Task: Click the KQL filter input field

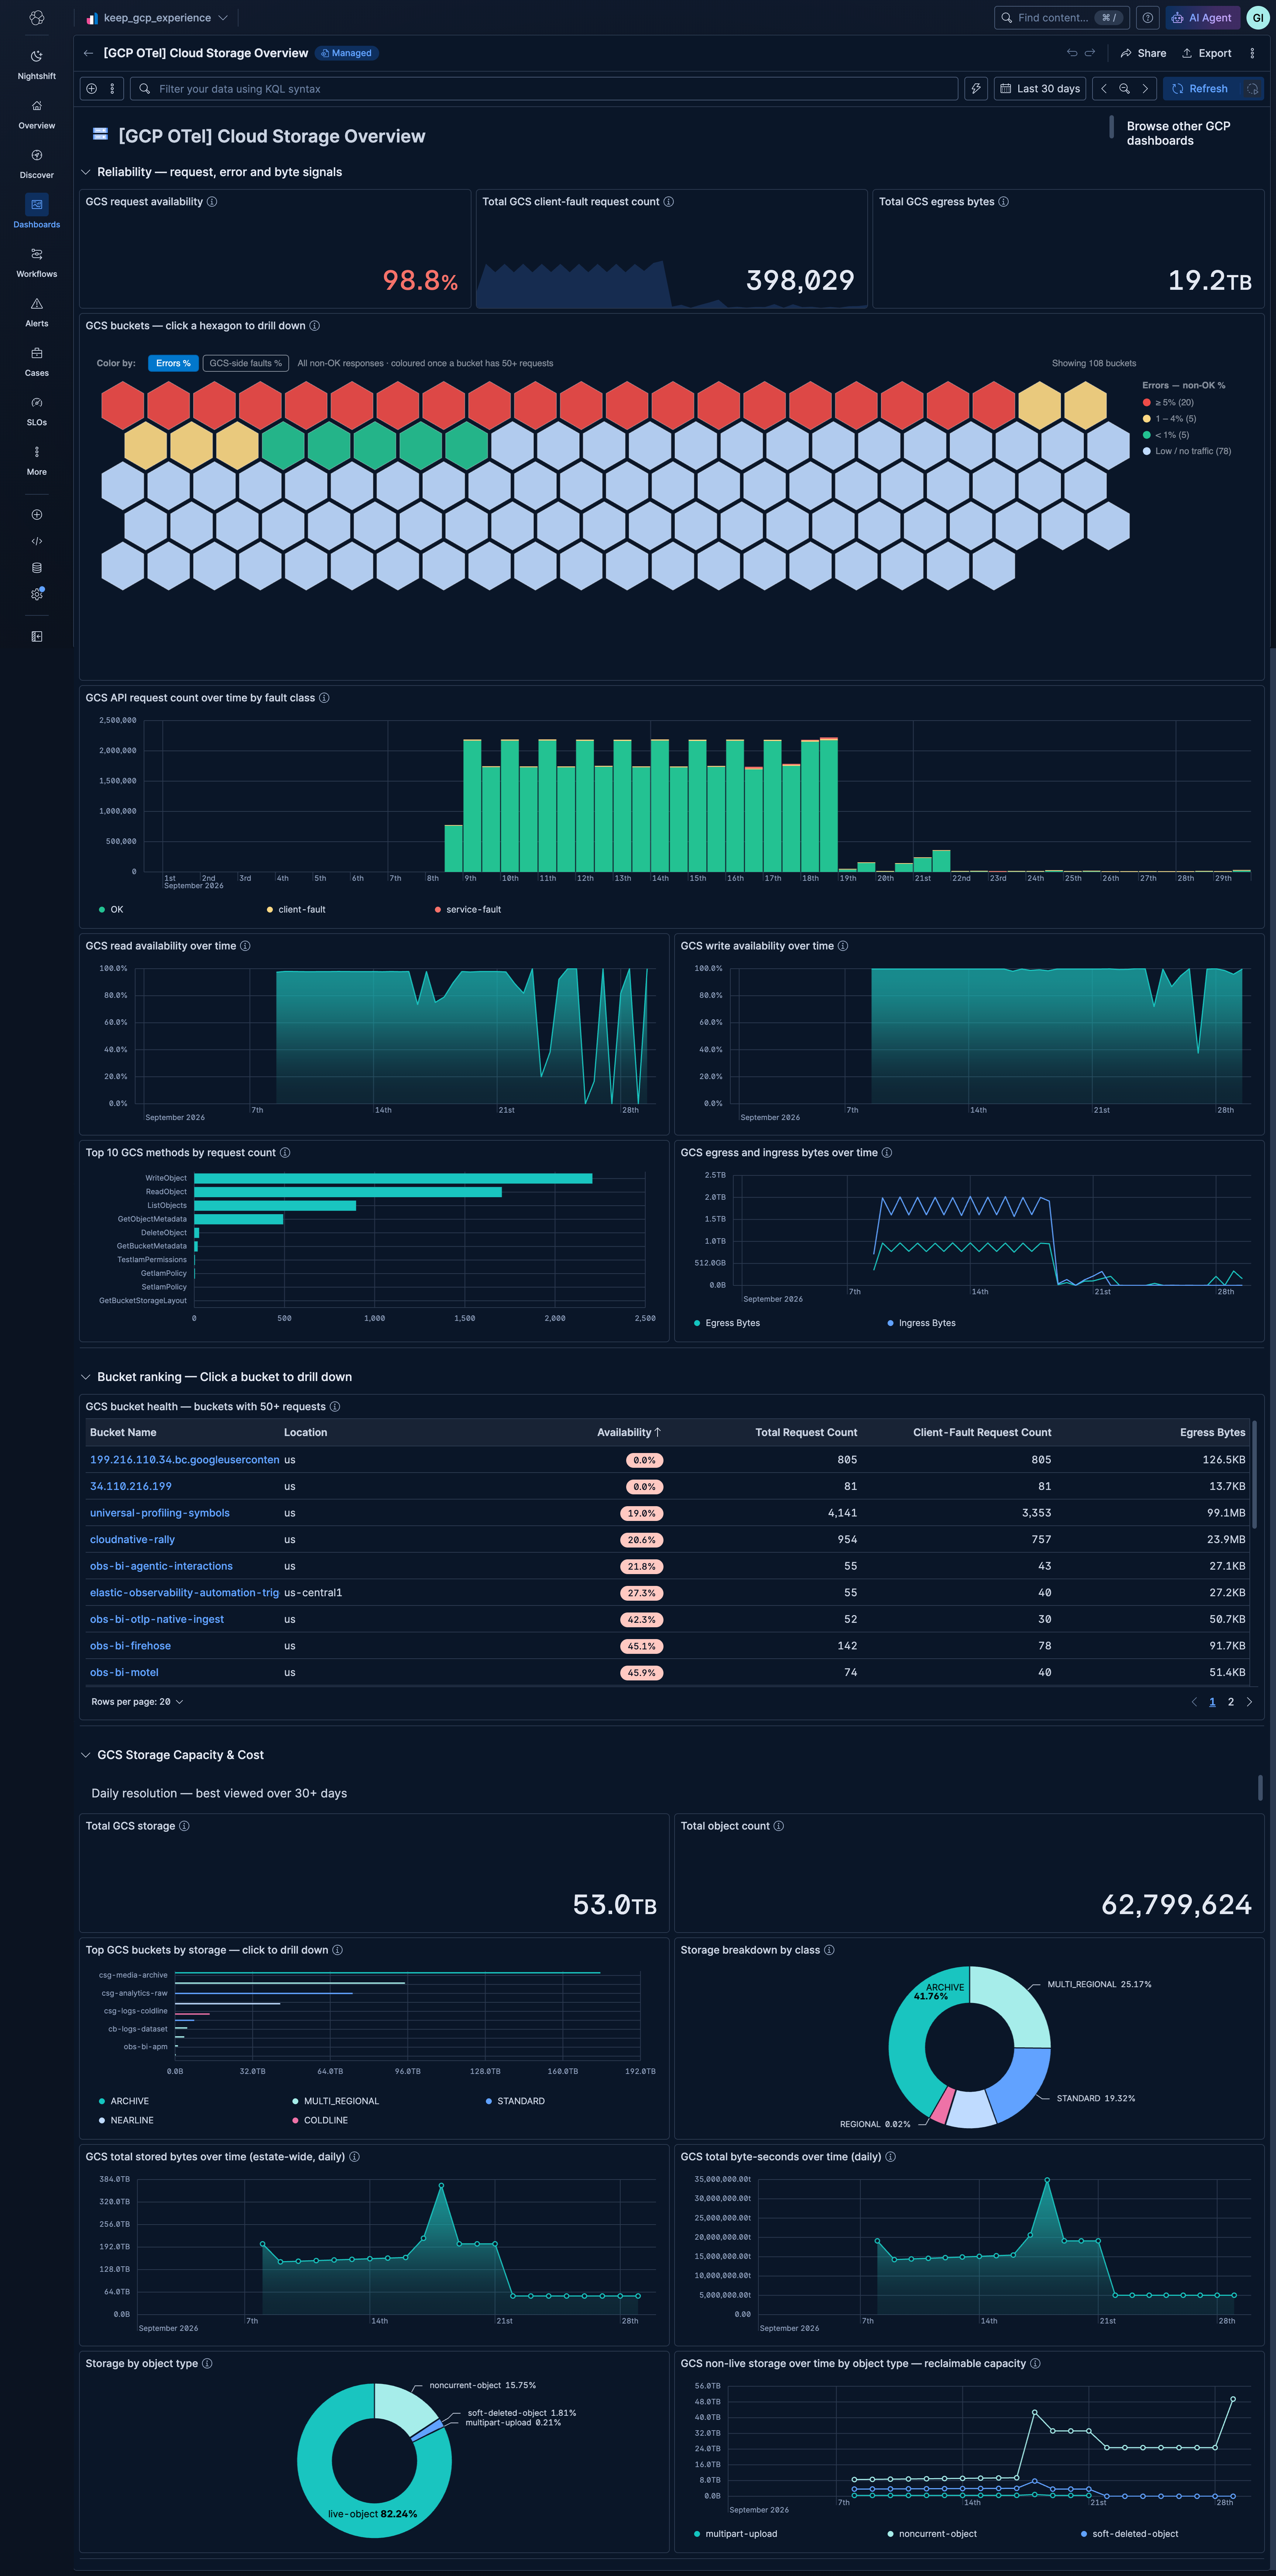Action: [544, 89]
